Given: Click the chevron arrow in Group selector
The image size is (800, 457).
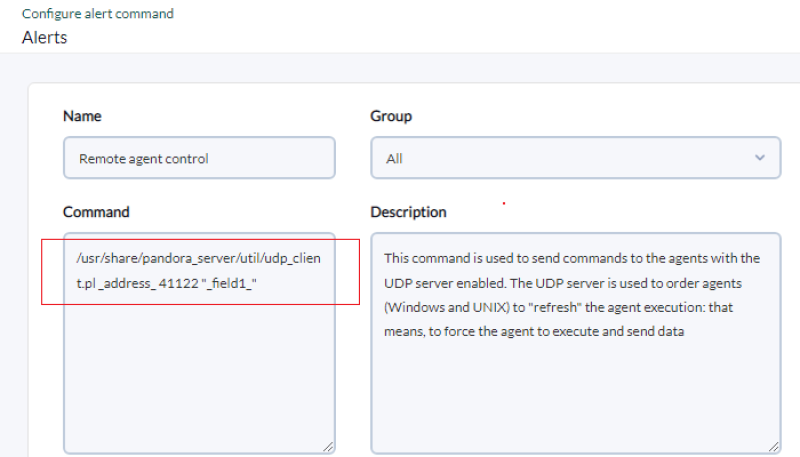Looking at the screenshot, I should click(x=760, y=158).
